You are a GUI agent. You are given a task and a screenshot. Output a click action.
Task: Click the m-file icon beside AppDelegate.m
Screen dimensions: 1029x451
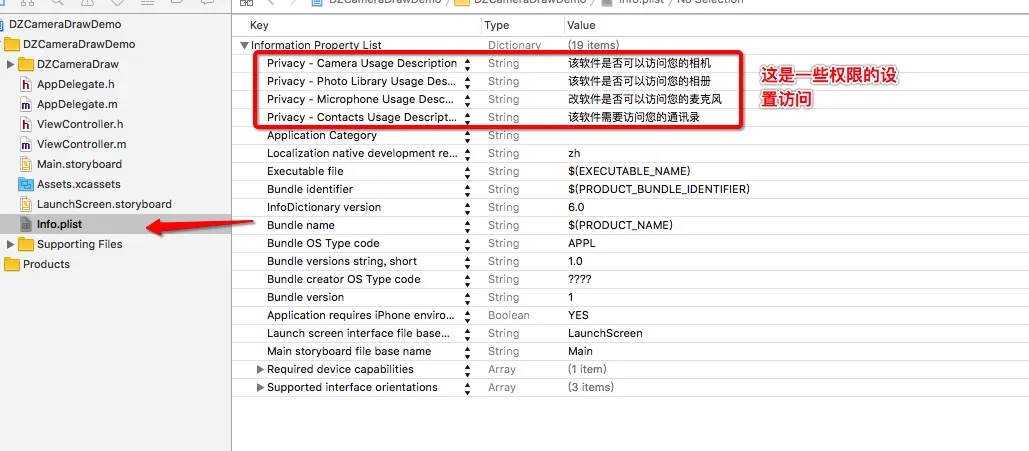pyautogui.click(x=26, y=104)
